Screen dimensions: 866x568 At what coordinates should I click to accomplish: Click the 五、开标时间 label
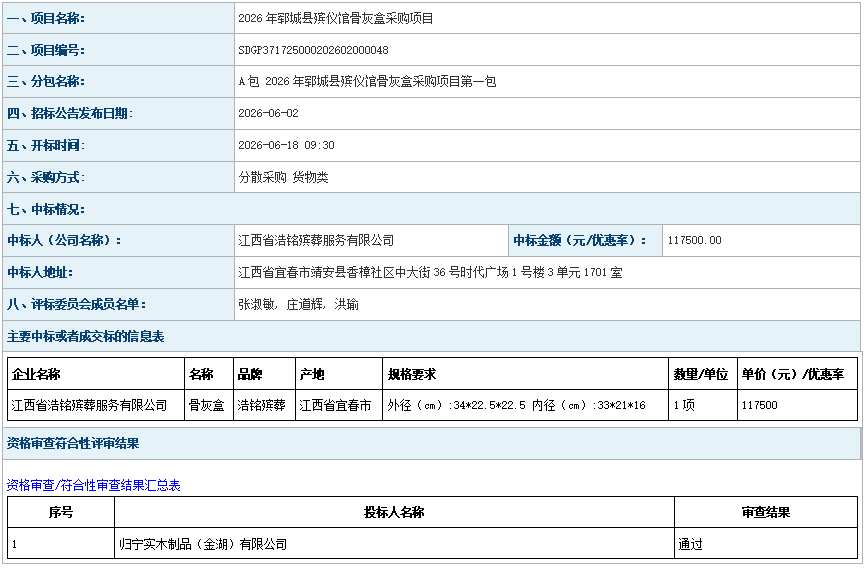pos(46,145)
